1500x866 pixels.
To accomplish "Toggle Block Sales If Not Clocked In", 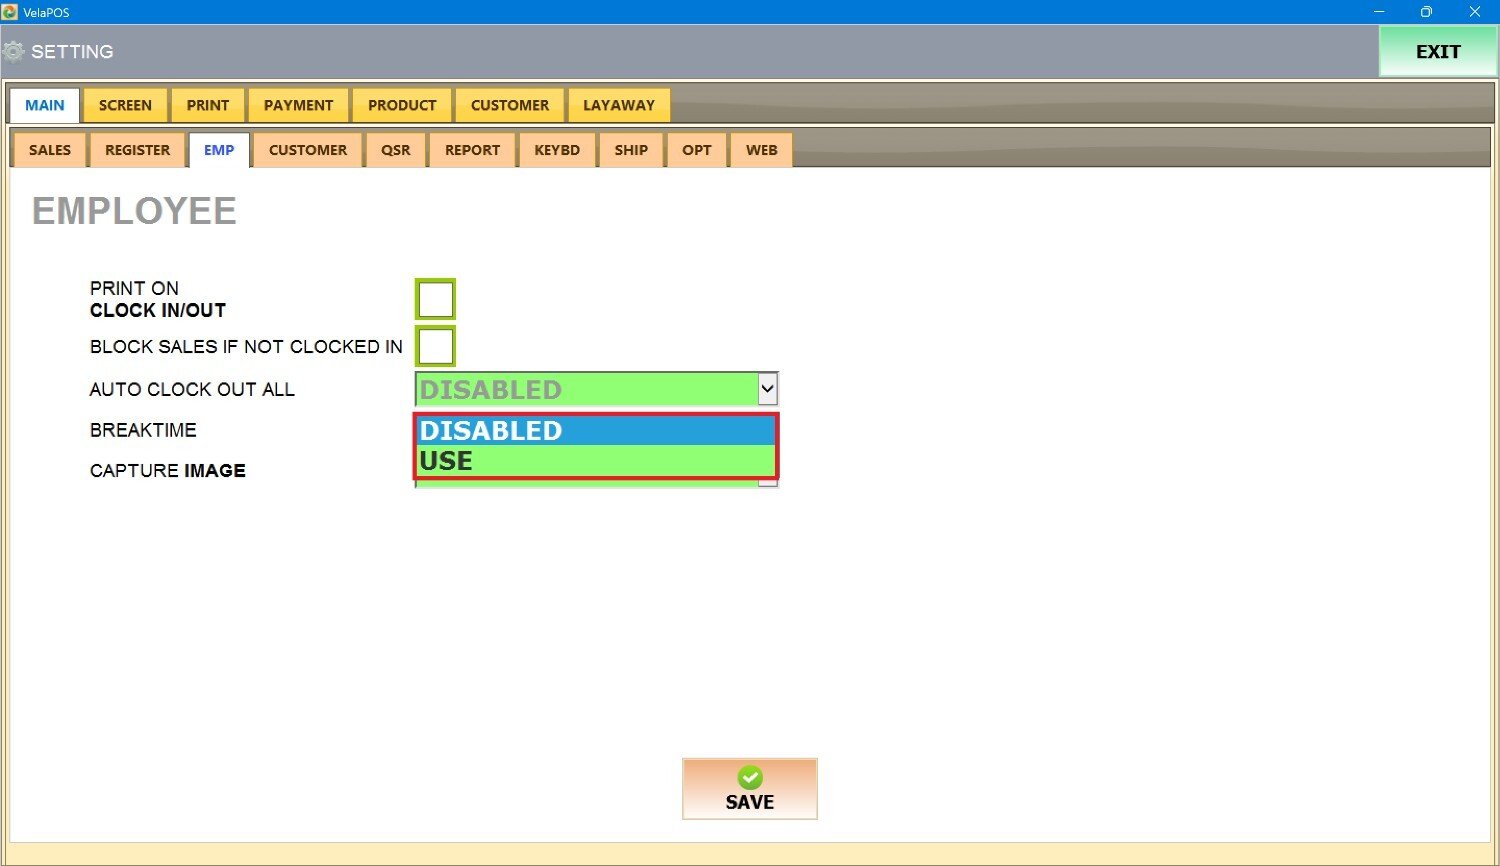I will pyautogui.click(x=435, y=346).
